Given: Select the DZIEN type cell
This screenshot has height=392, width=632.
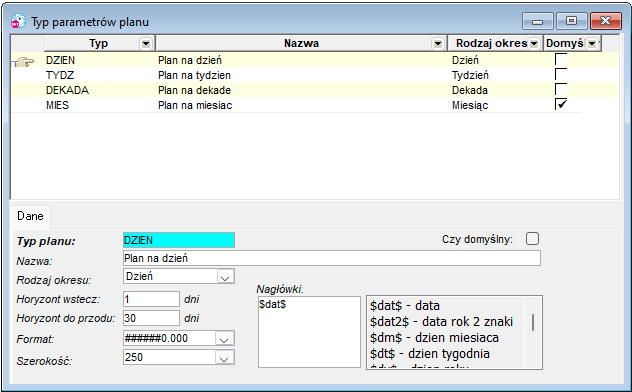Looking at the screenshot, I should 100,60.
